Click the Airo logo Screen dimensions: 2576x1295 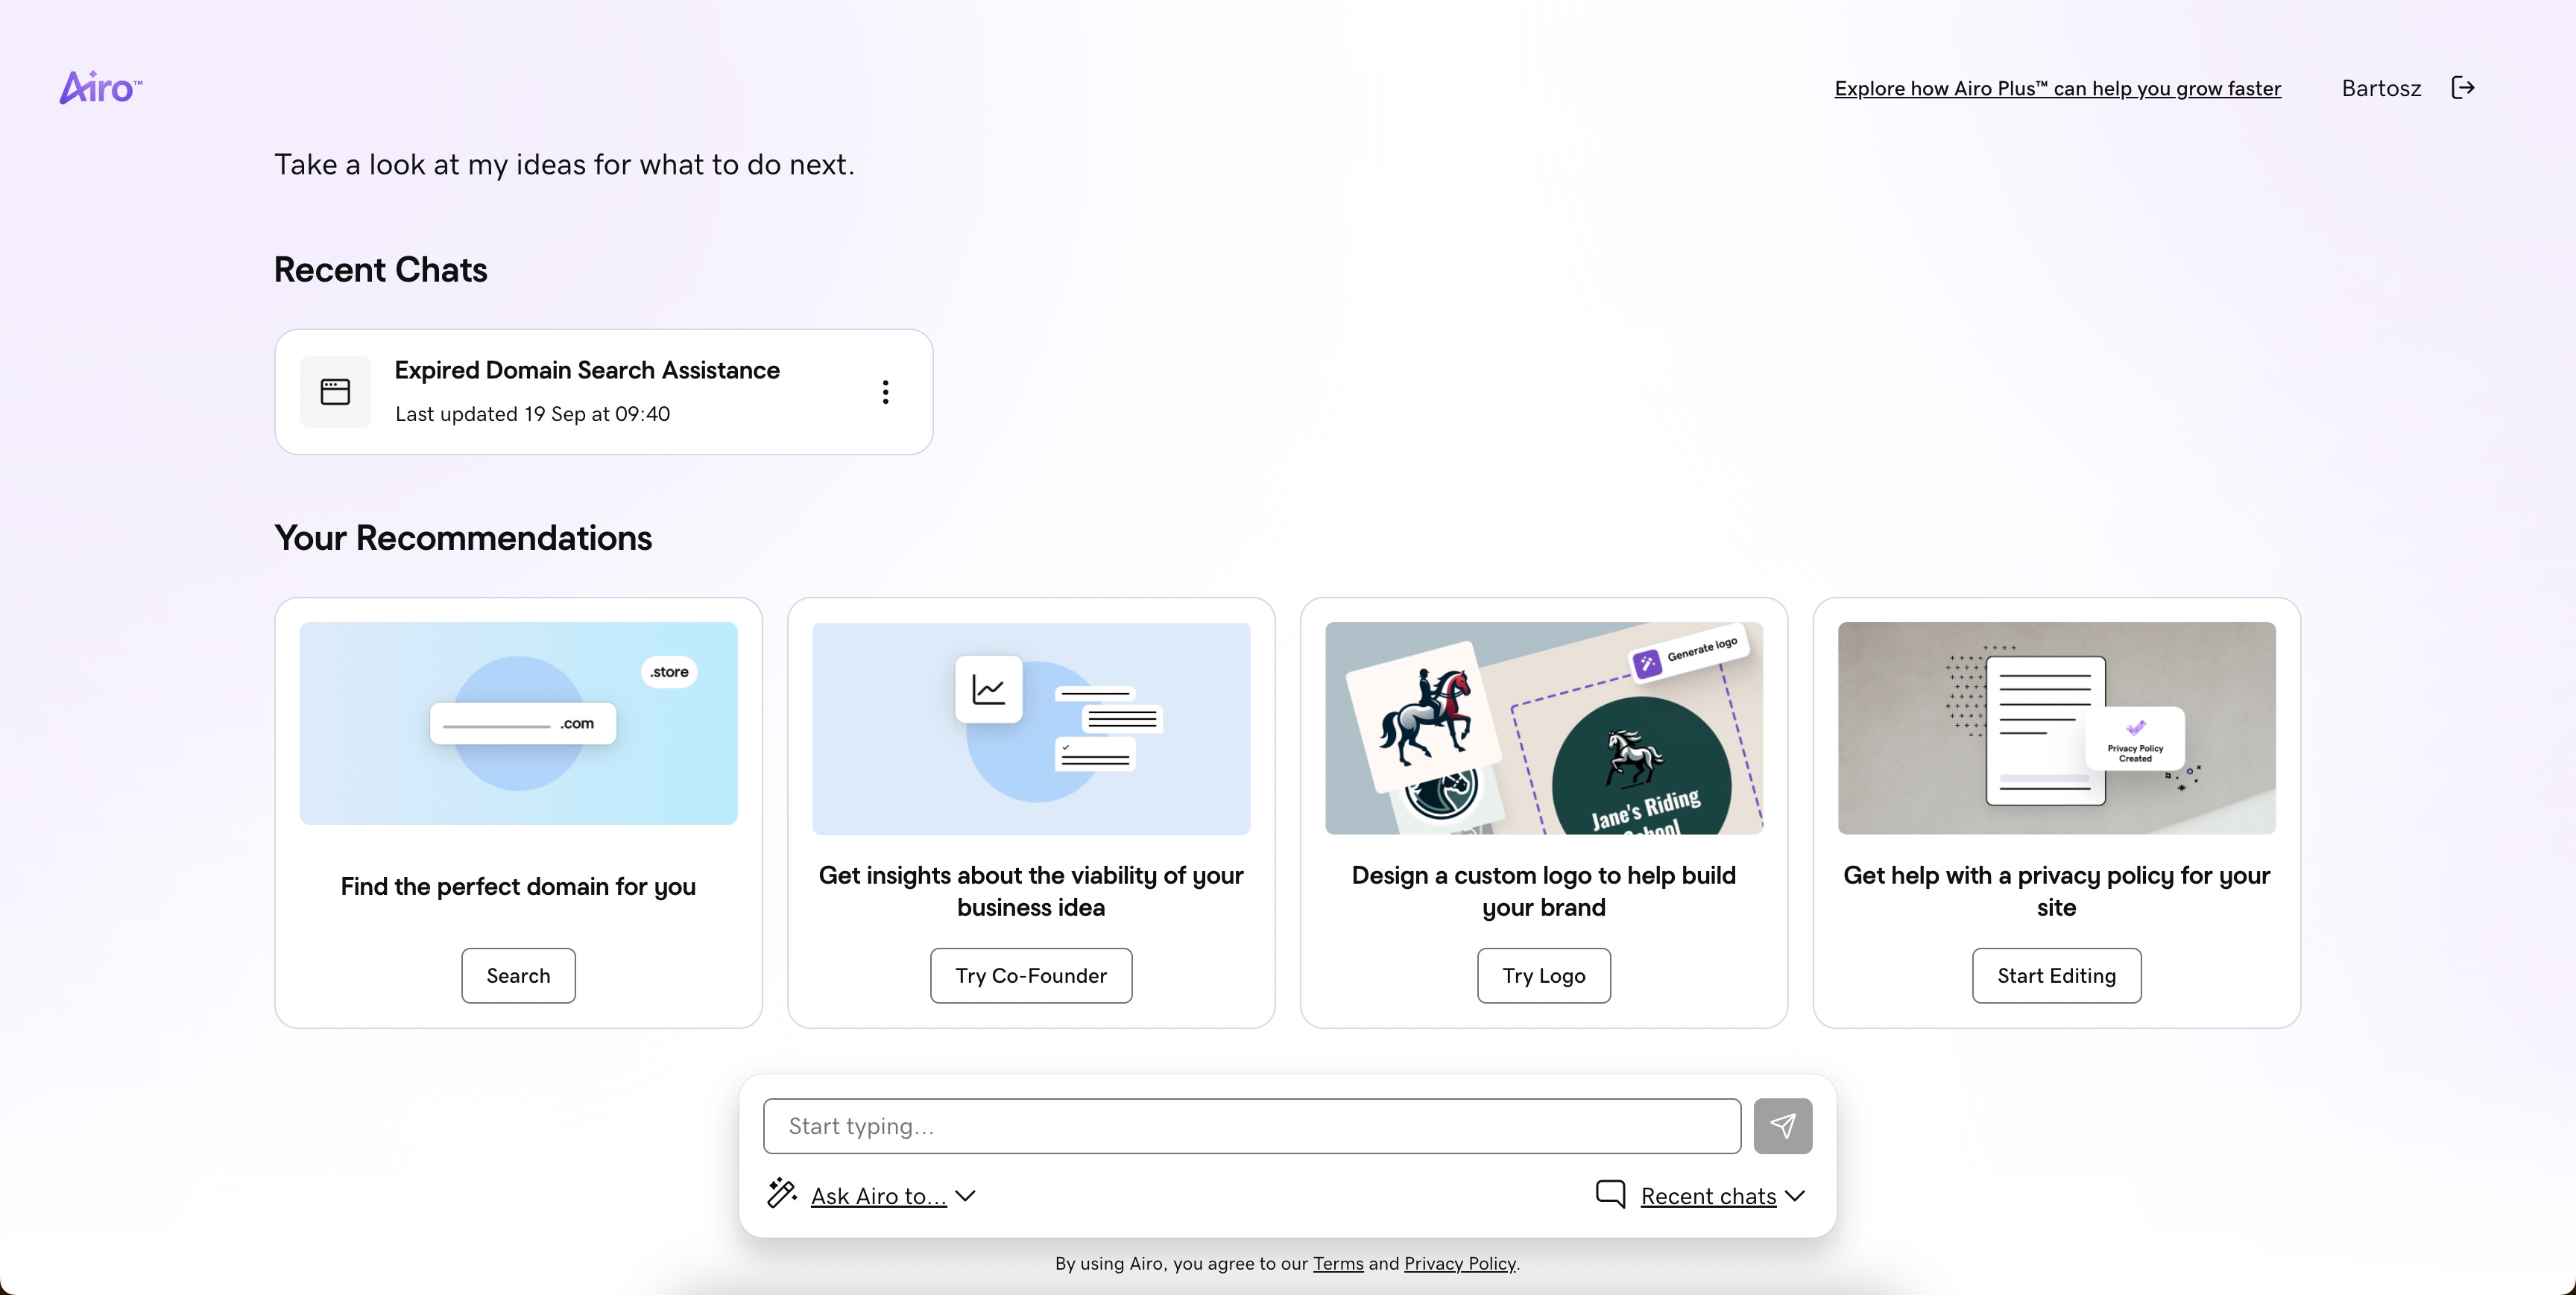click(100, 88)
